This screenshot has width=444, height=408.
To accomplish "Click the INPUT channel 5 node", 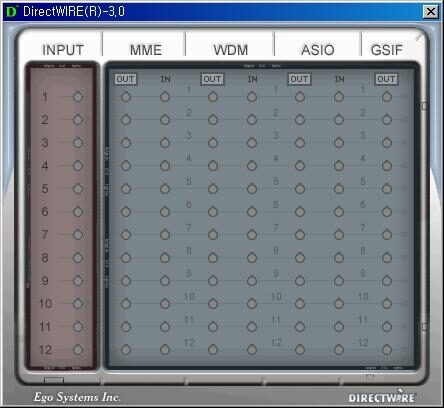I will 78,189.
